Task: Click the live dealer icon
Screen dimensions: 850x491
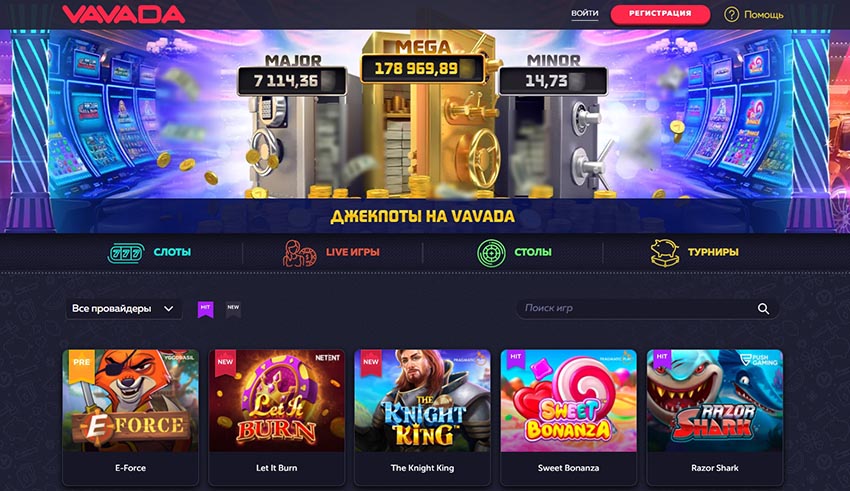Action: tap(299, 253)
